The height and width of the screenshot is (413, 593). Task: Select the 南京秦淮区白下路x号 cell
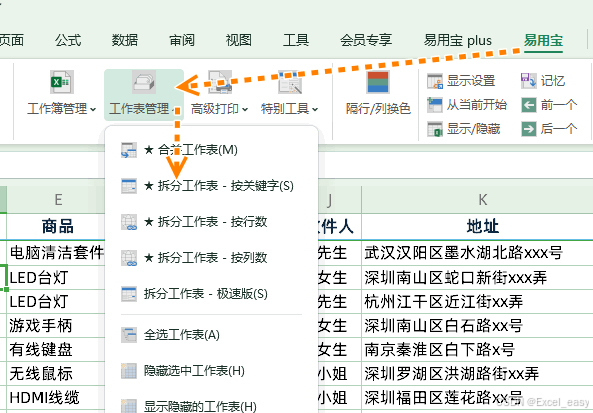tap(478, 350)
